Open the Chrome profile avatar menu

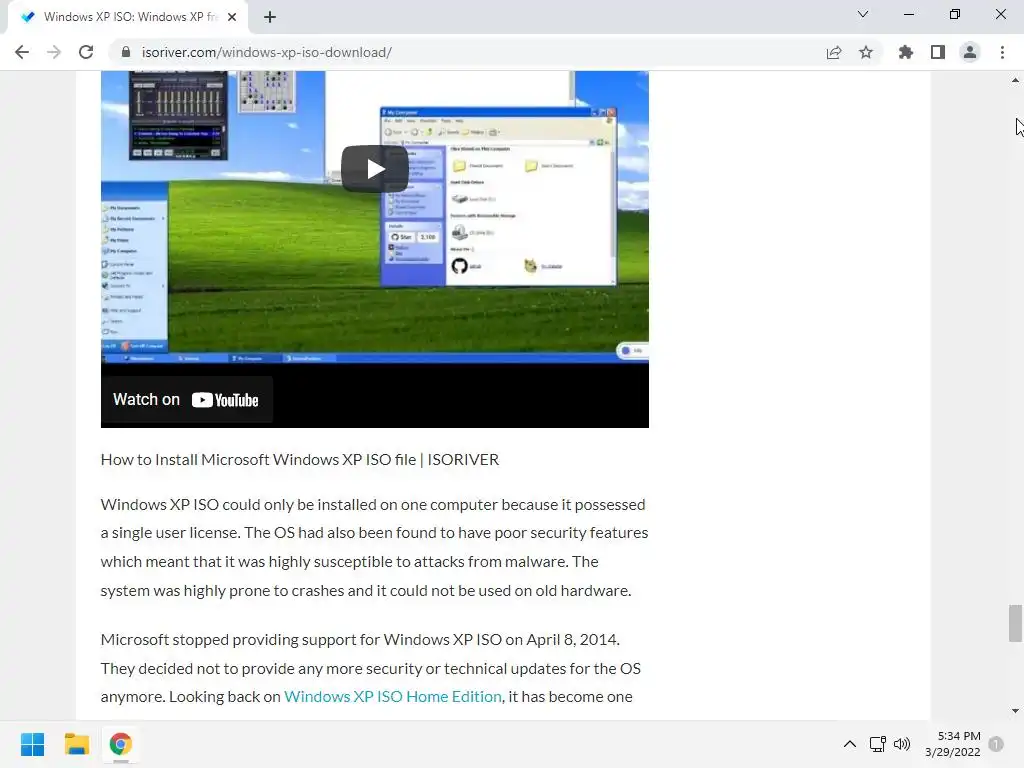click(x=970, y=52)
